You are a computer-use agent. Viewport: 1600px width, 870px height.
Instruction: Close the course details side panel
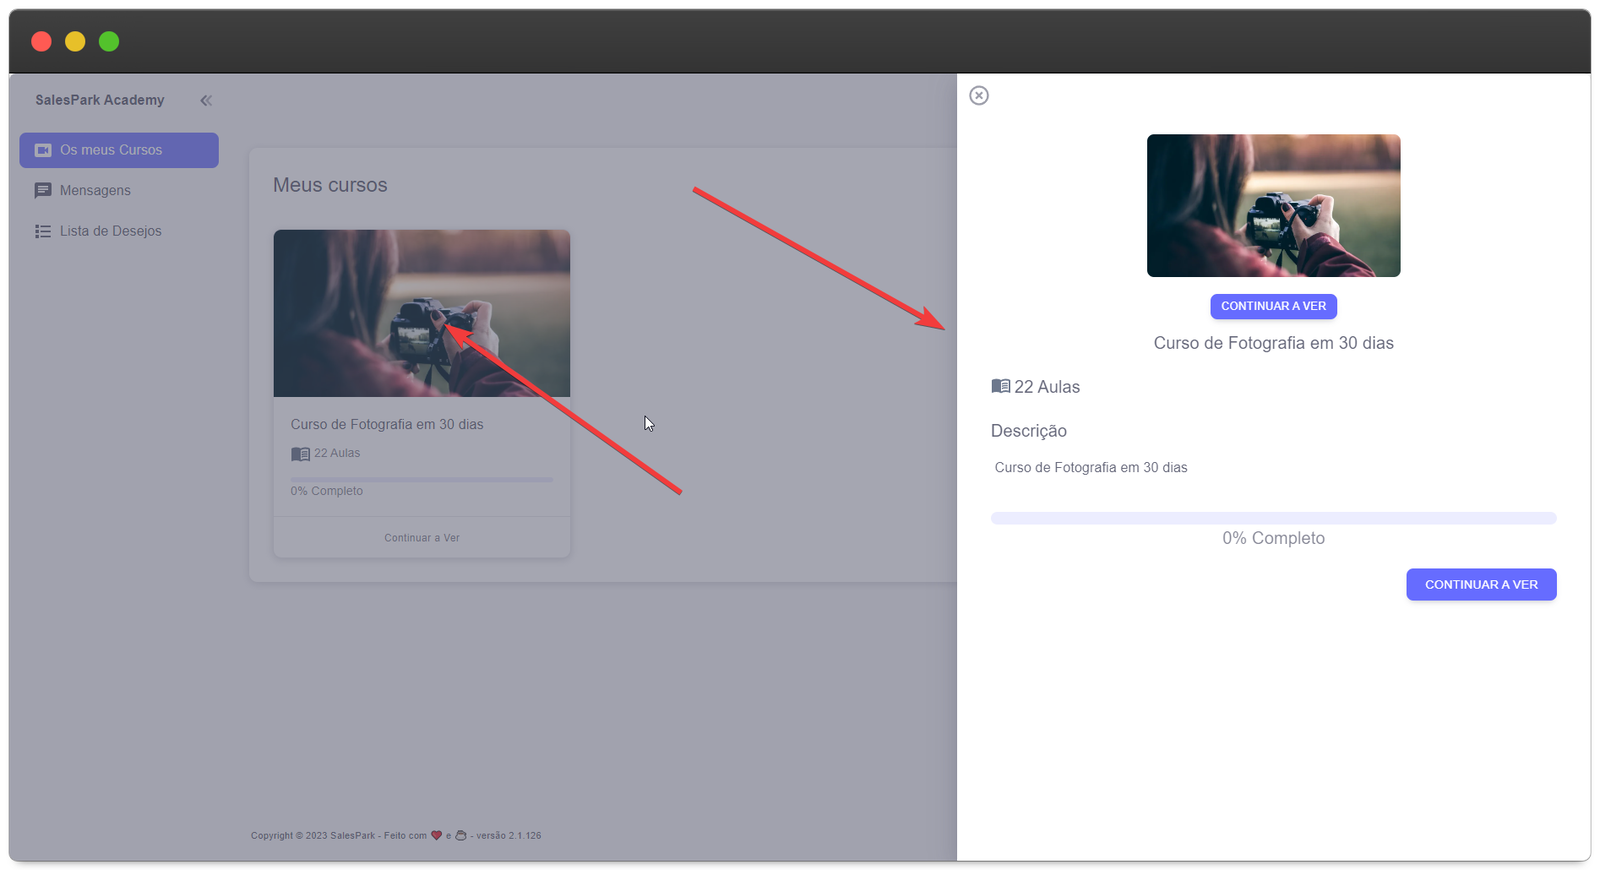point(979,95)
